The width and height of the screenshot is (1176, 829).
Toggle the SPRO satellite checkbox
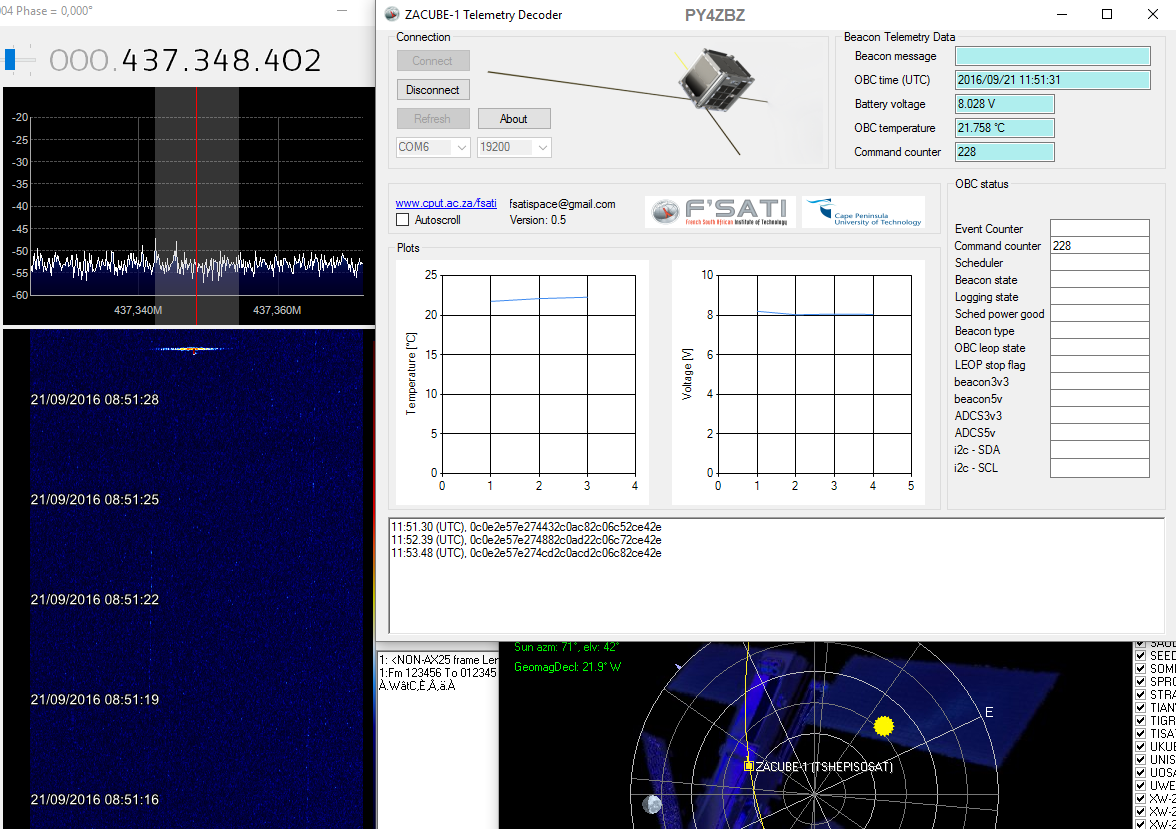coord(1140,681)
